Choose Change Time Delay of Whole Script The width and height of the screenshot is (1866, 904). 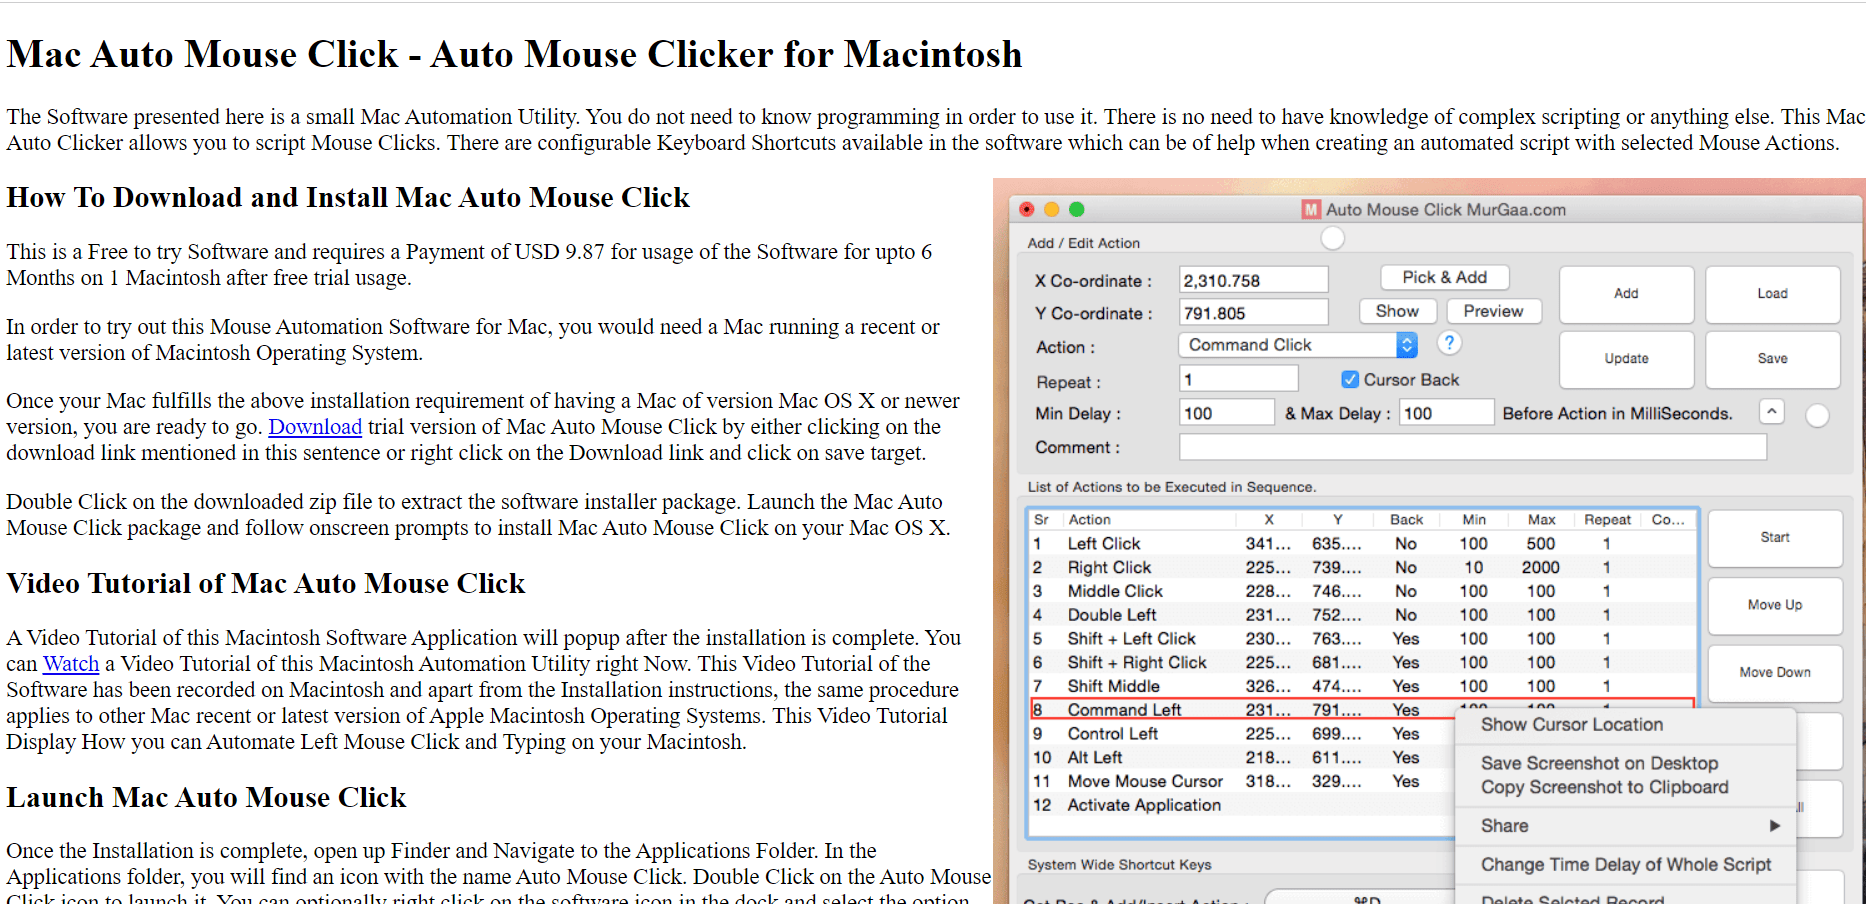[x=1625, y=864]
